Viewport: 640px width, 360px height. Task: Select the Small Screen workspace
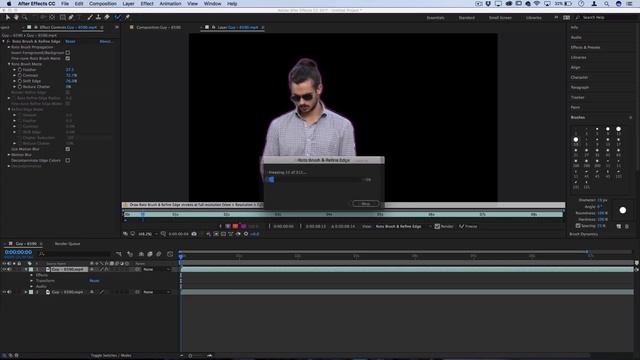[500, 18]
